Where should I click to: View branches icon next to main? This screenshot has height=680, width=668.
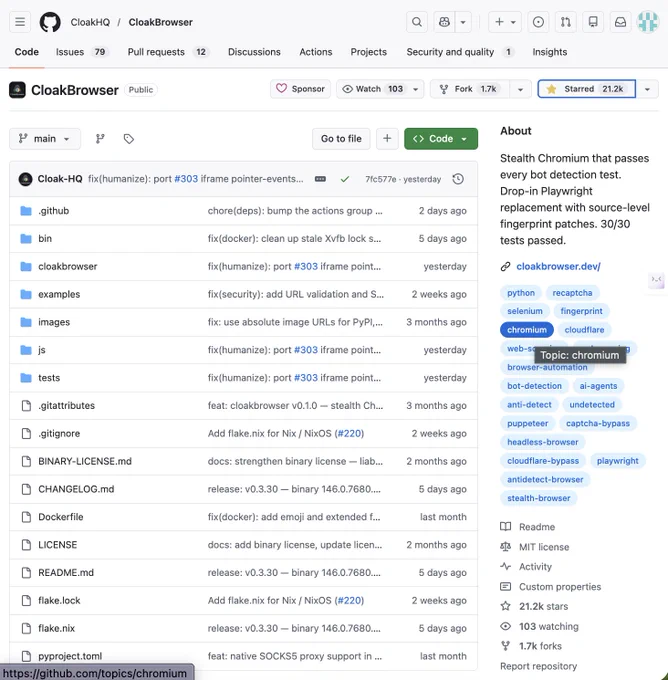click(x=100, y=139)
